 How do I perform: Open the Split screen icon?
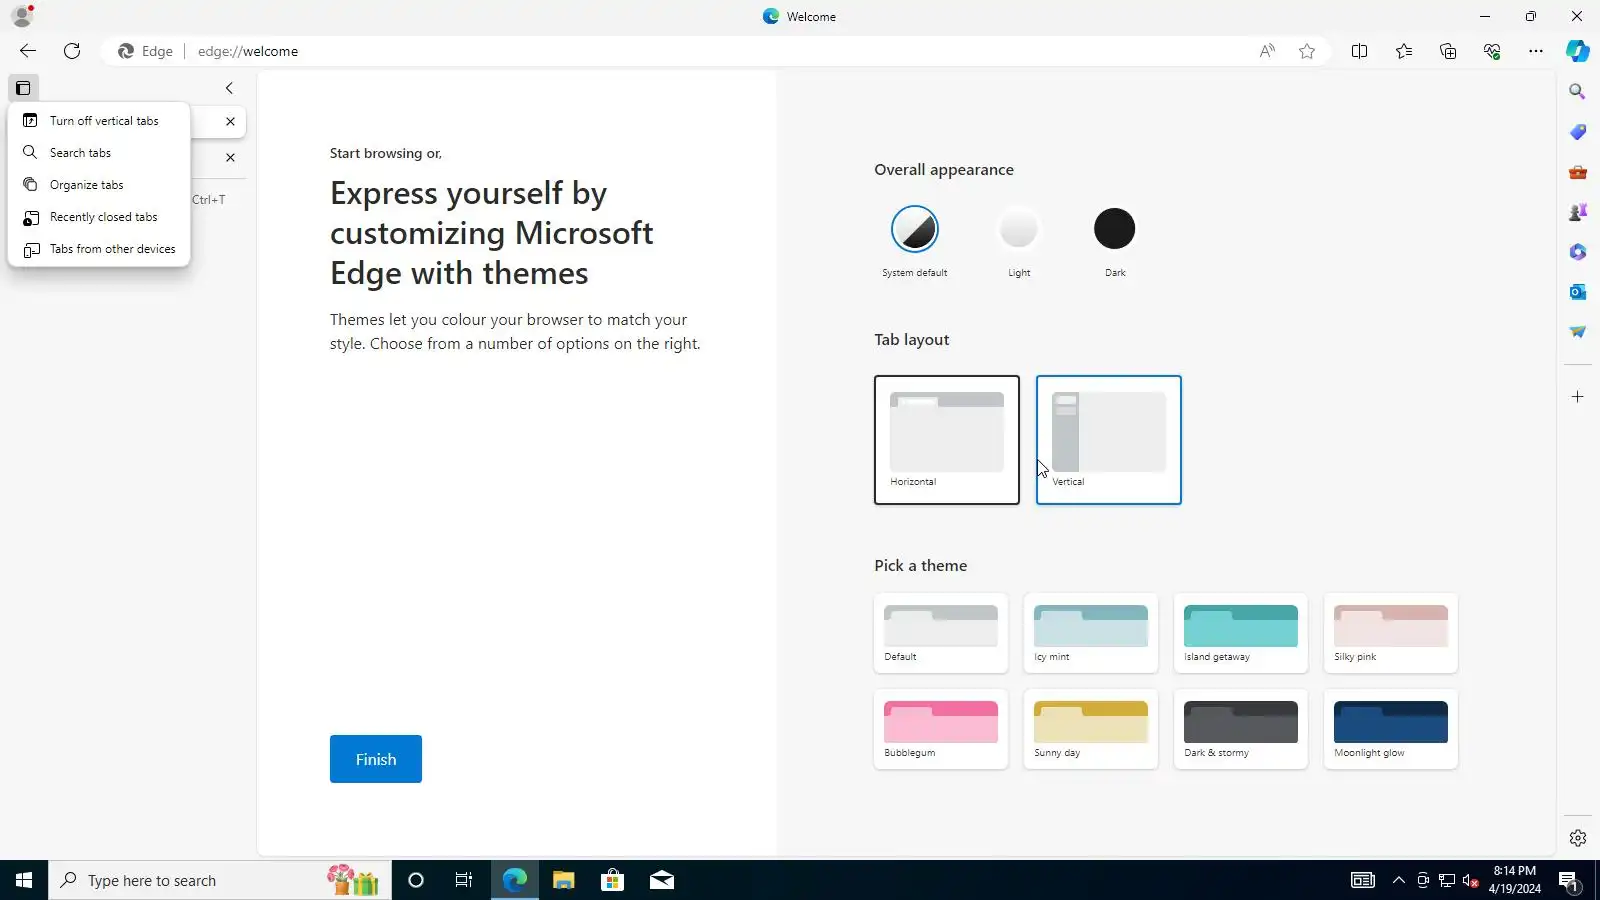[x=1359, y=51]
